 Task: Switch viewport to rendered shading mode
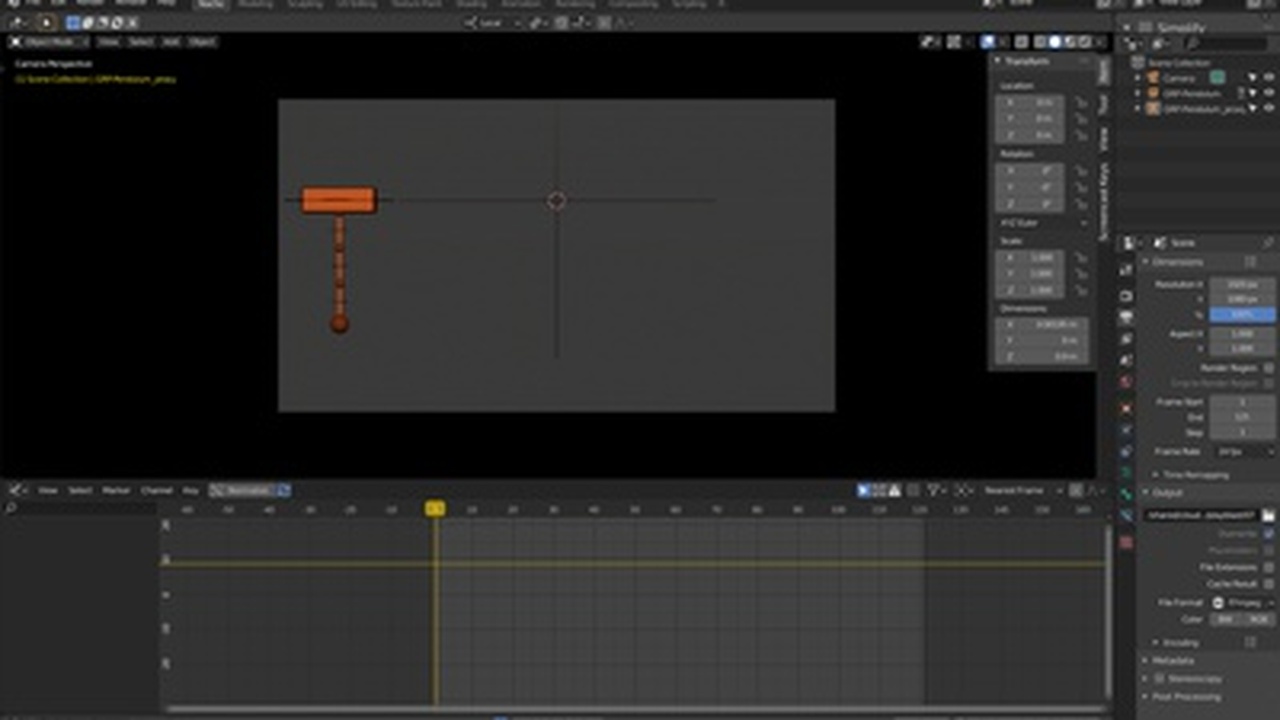[x=1085, y=42]
